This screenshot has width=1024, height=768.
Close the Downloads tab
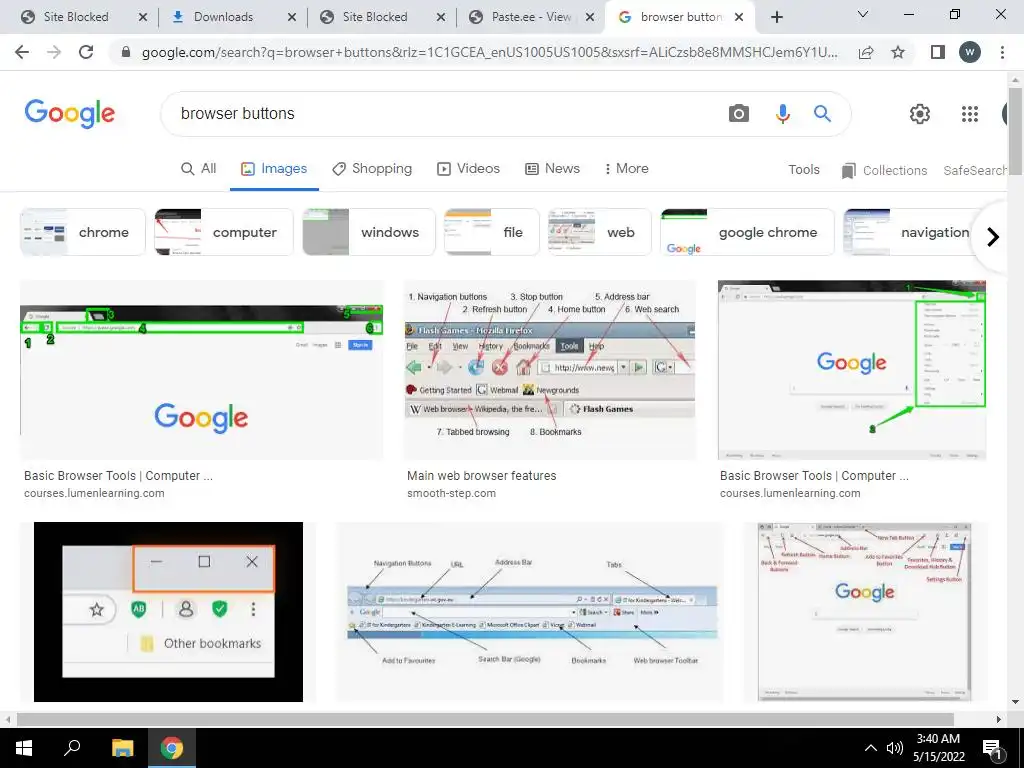click(x=292, y=18)
